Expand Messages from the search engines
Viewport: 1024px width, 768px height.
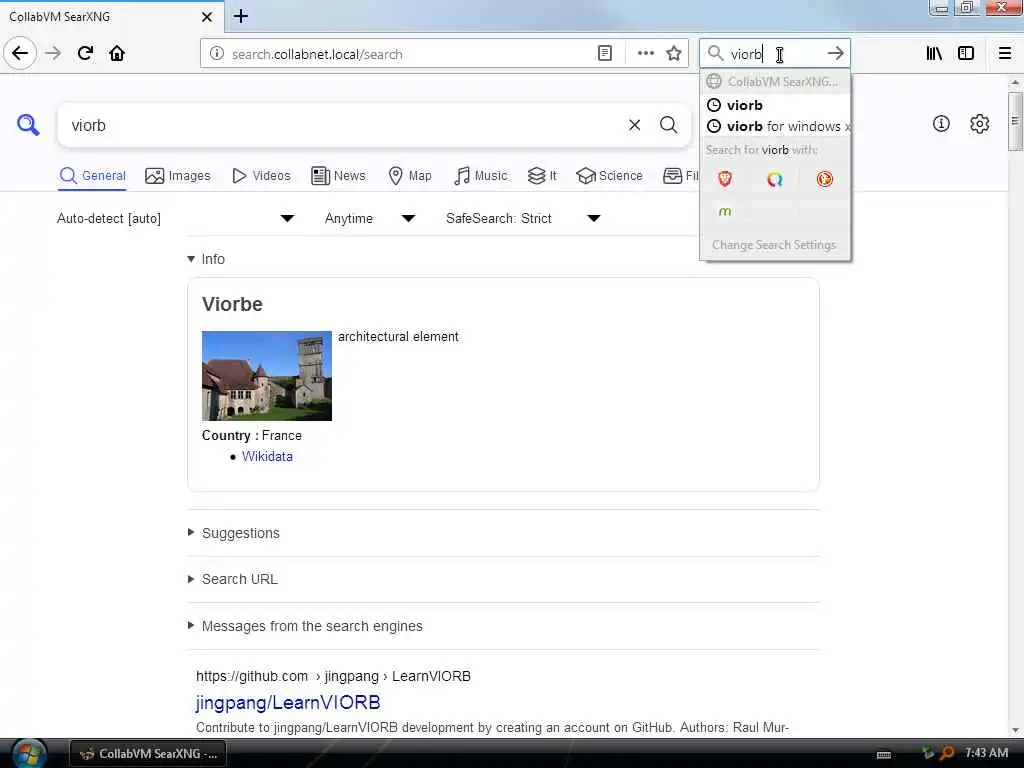[x=305, y=626]
